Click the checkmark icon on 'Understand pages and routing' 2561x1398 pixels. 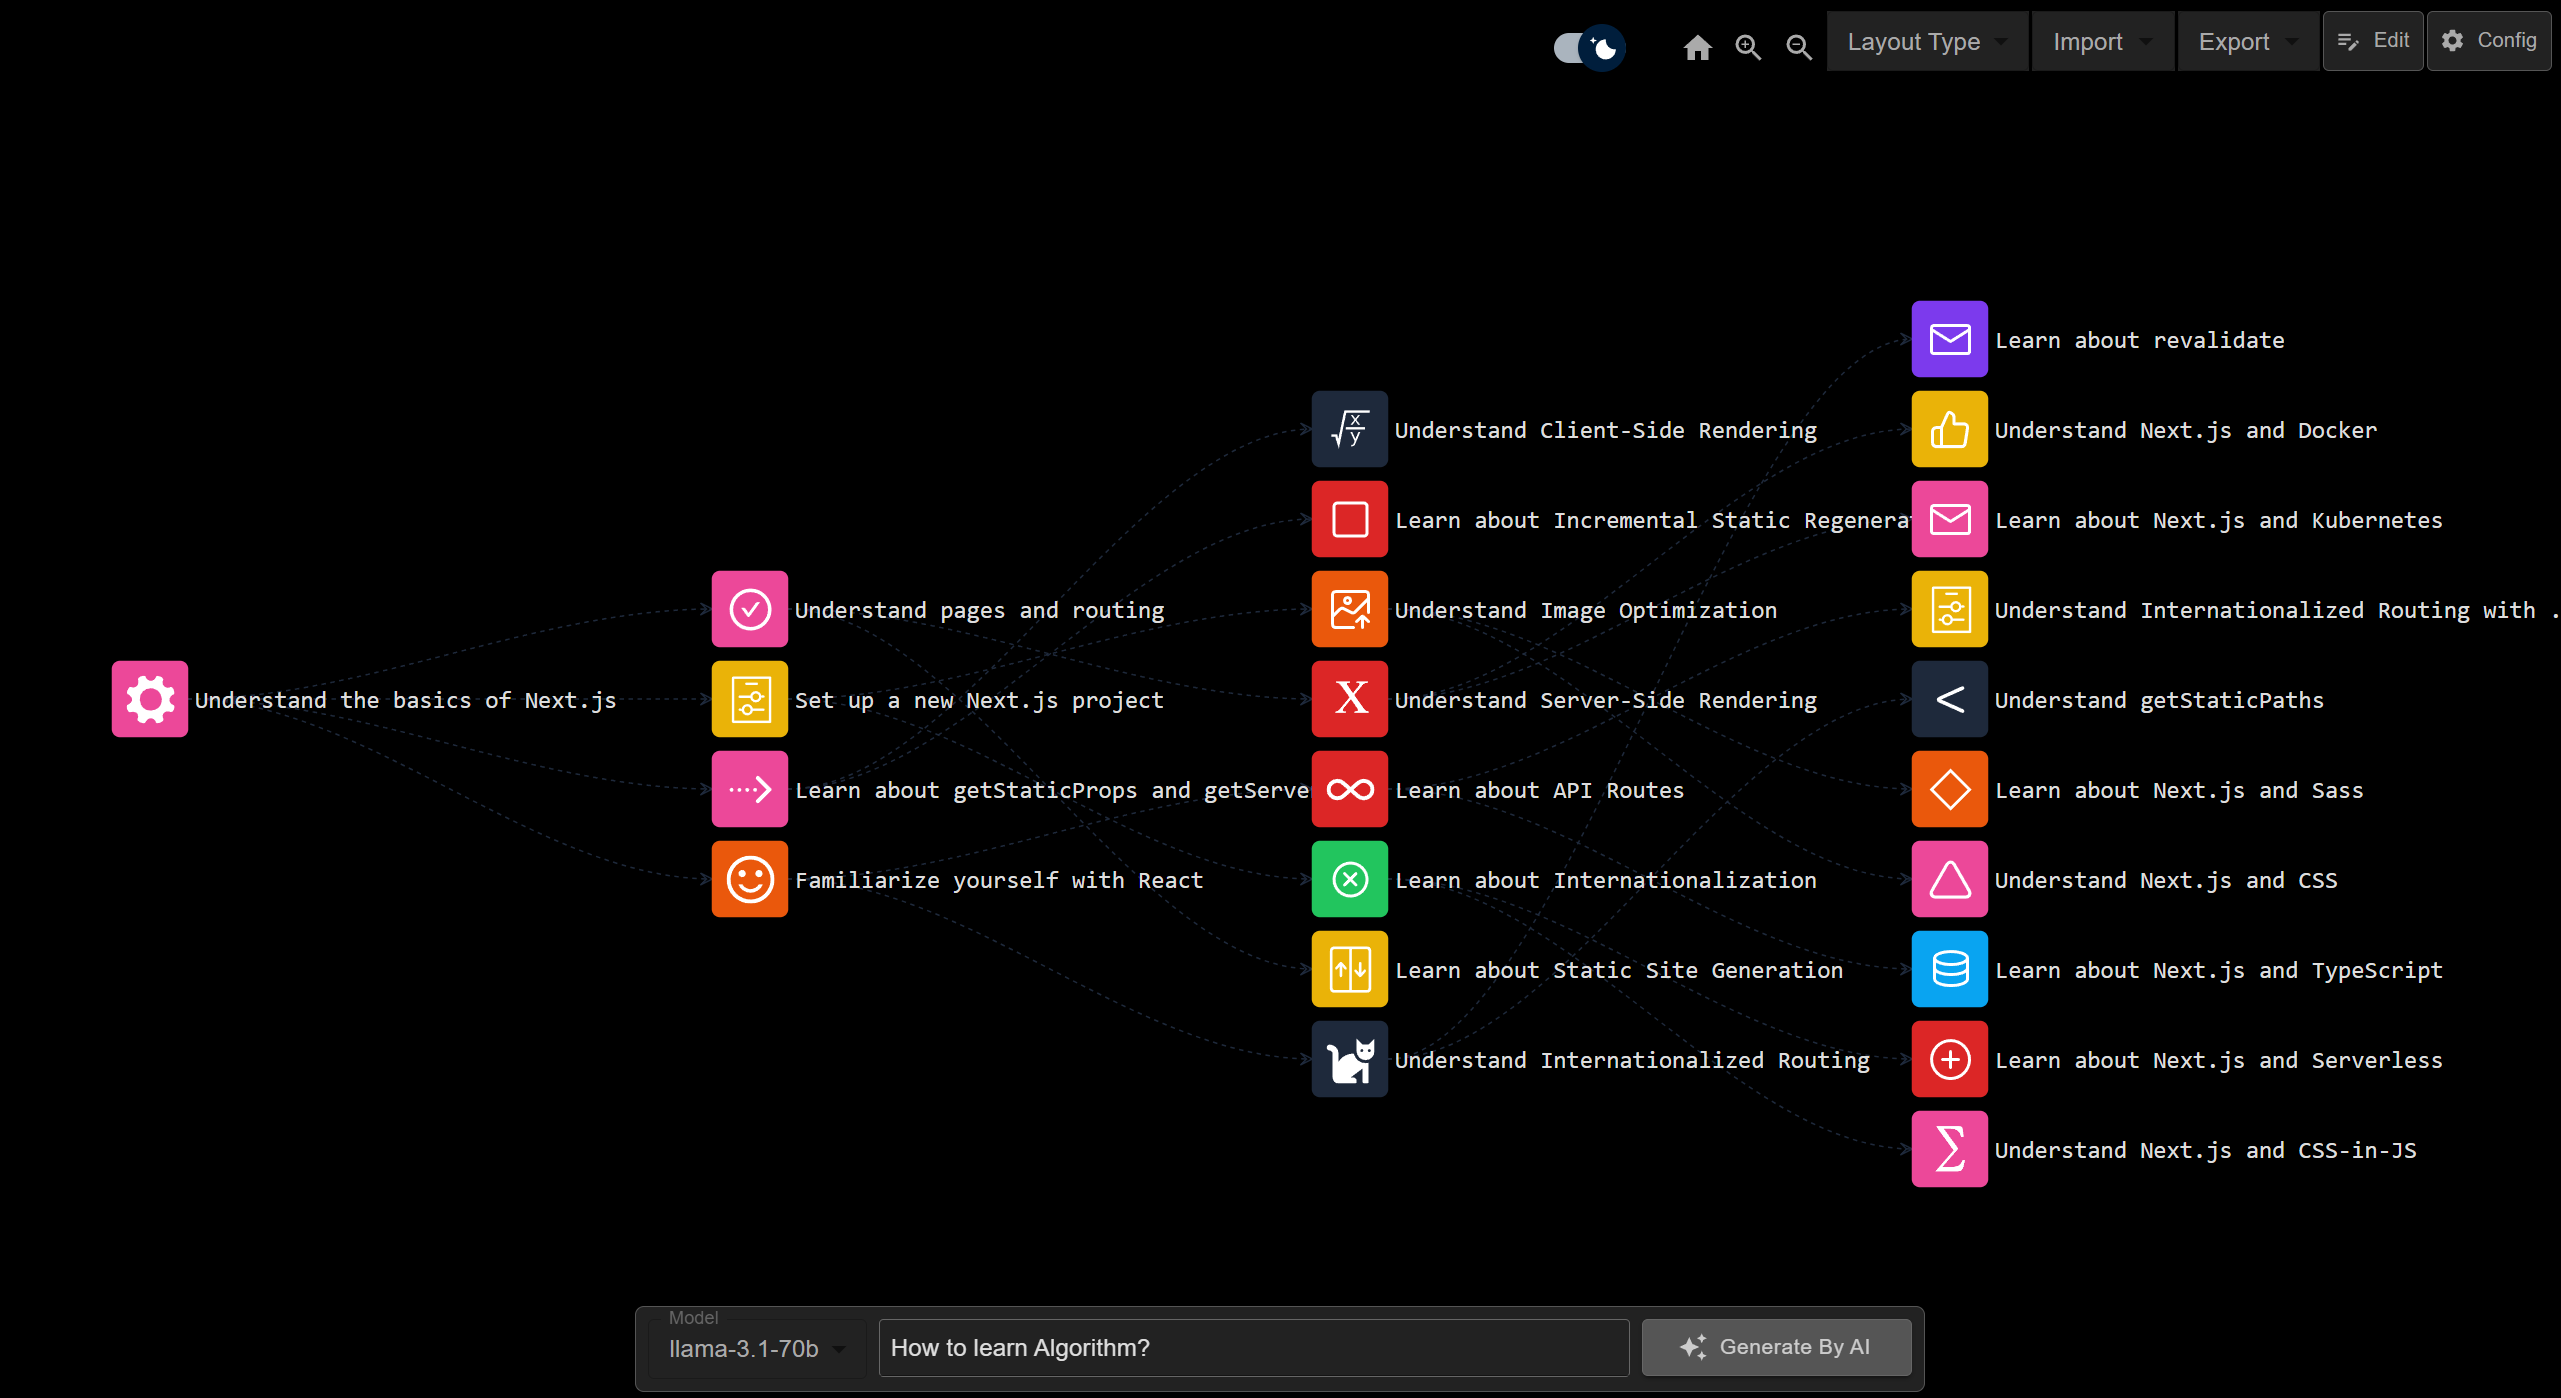coord(750,609)
